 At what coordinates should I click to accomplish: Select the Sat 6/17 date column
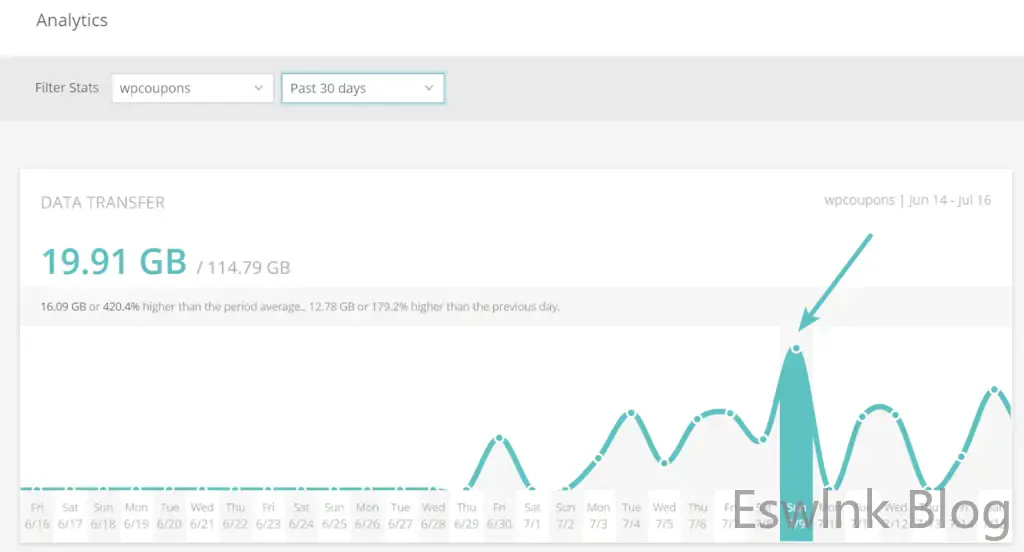[70, 515]
